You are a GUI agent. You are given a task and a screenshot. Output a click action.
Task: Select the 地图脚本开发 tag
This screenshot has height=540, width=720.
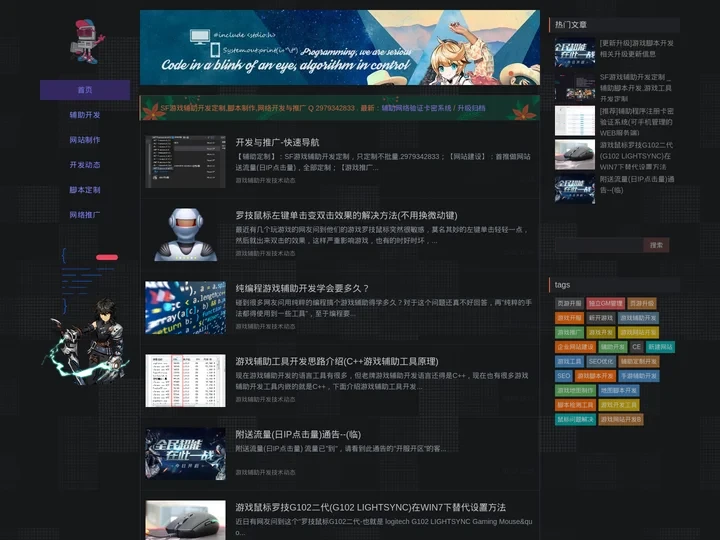(619, 390)
